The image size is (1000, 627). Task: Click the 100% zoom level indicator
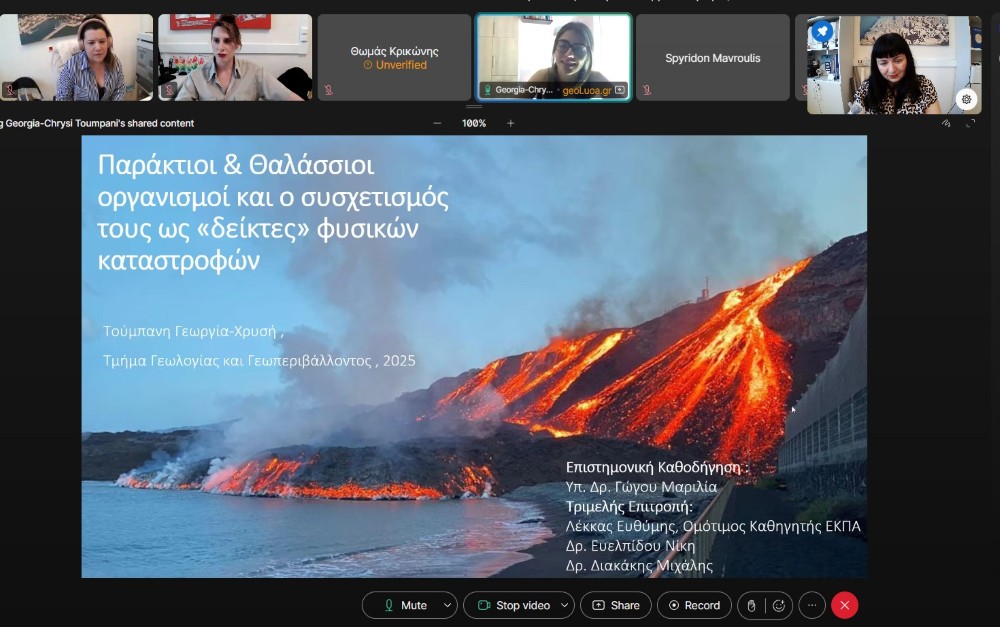point(474,123)
